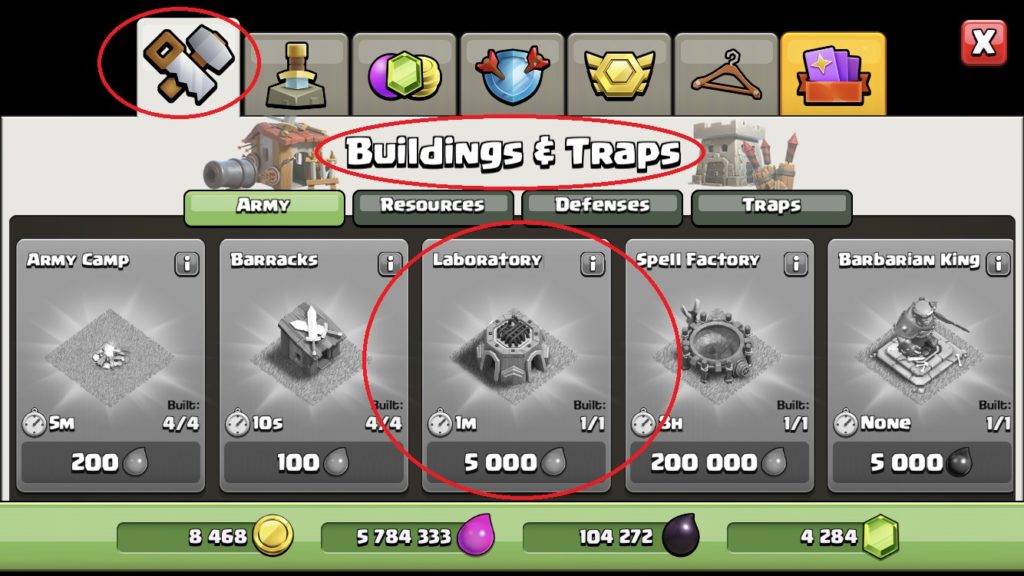The height and width of the screenshot is (576, 1024).
Task: Open the clothes hanger skins tab
Action: (x=726, y=74)
